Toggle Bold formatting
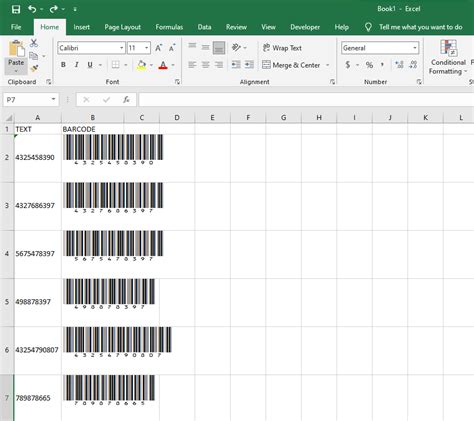The width and height of the screenshot is (474, 421). [63, 65]
